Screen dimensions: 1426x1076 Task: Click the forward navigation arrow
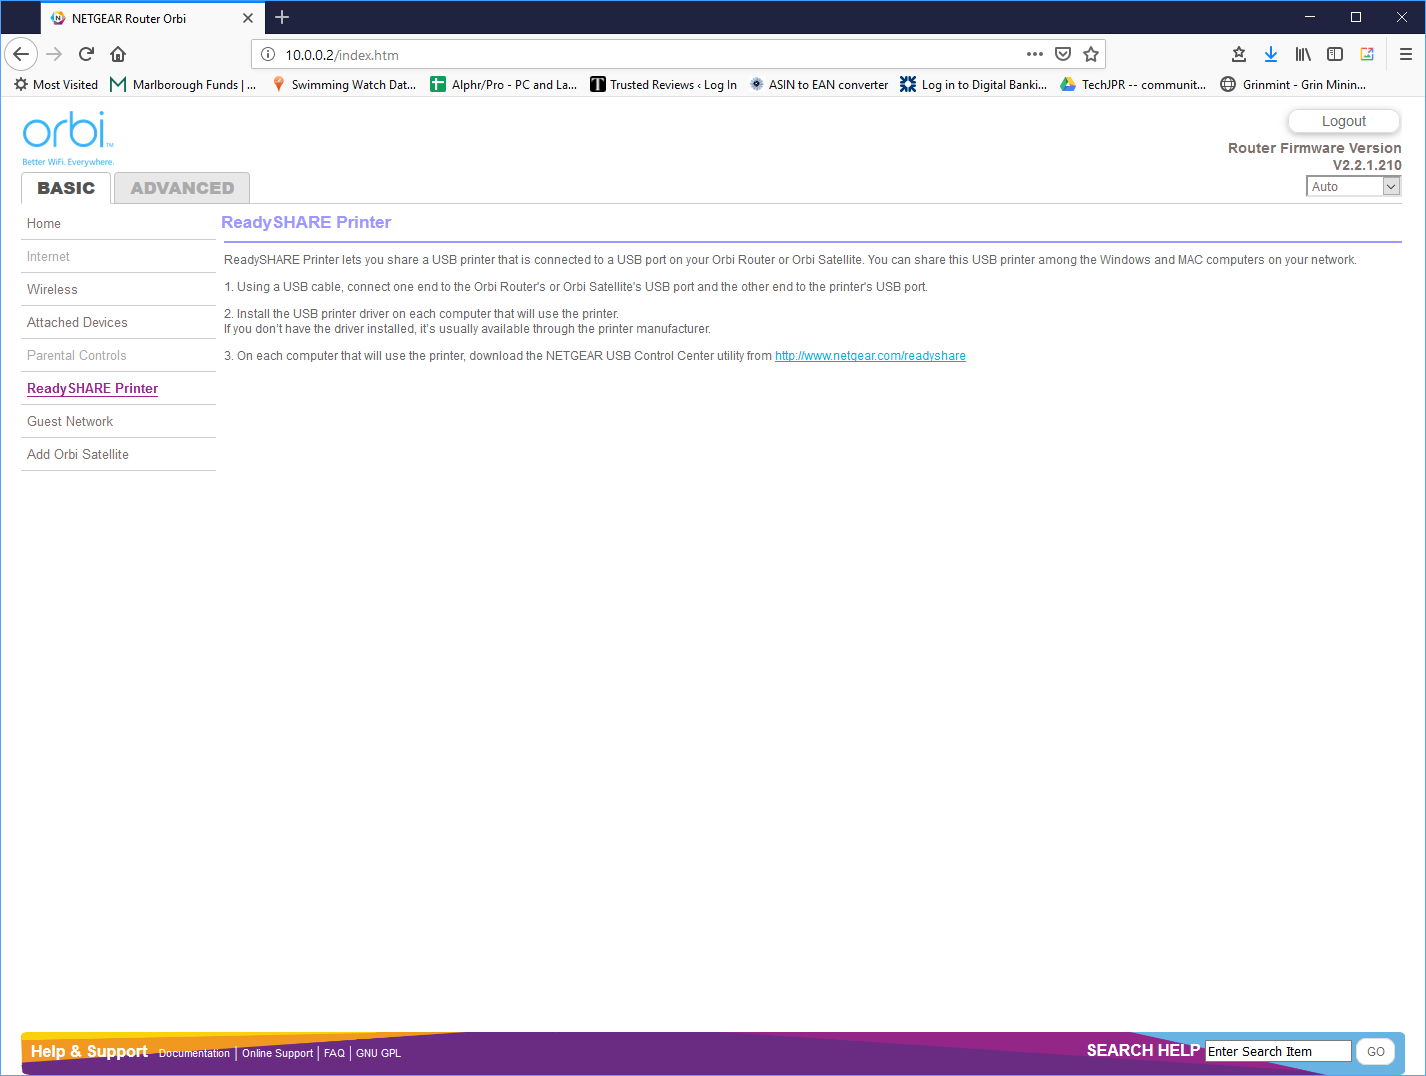pyautogui.click(x=55, y=54)
